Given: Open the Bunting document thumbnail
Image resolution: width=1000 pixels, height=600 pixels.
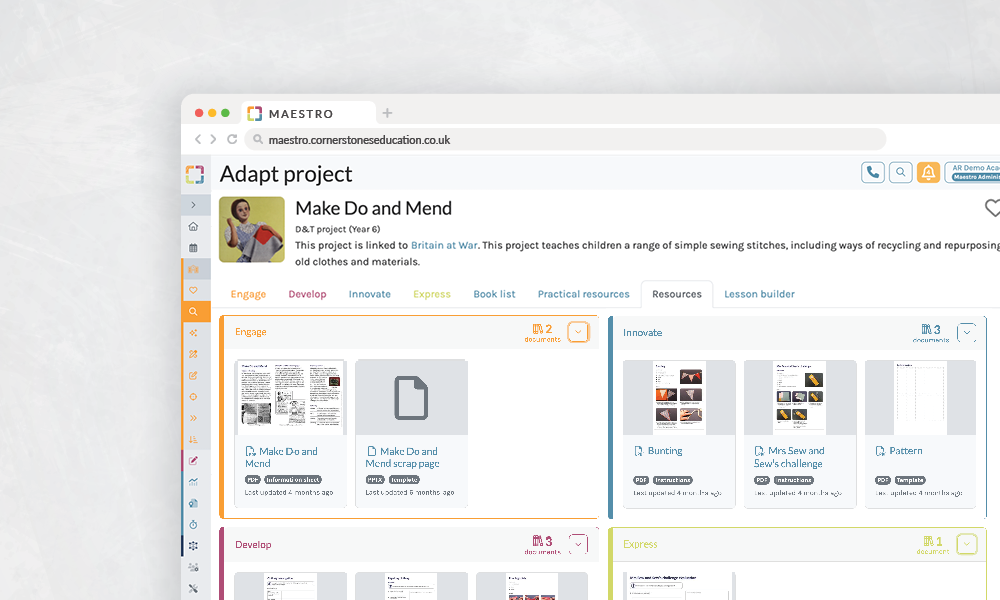Looking at the screenshot, I should 678,398.
